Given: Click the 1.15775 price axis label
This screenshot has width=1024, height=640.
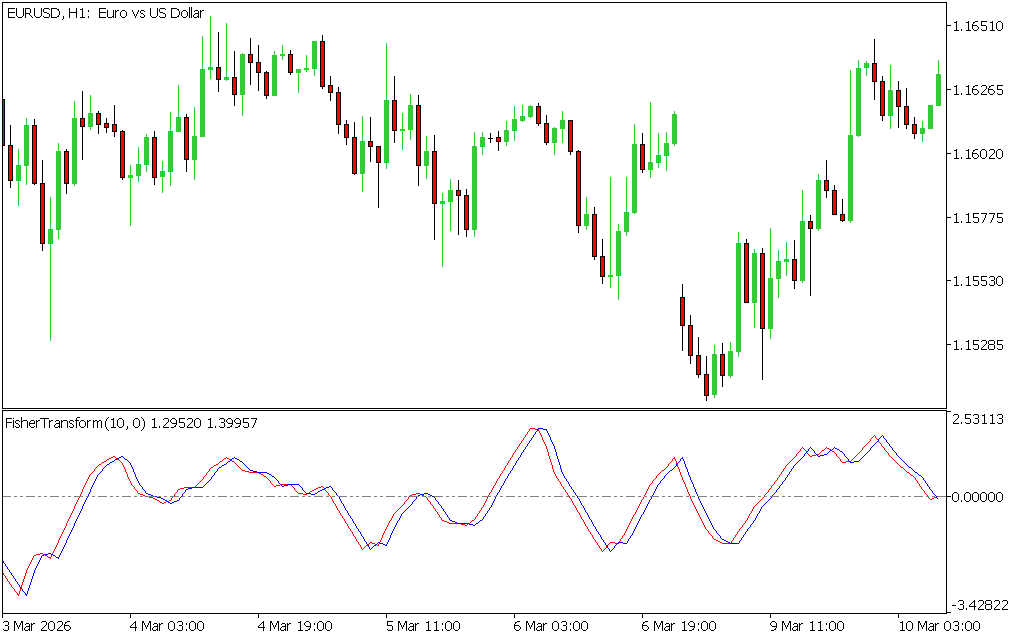Looking at the screenshot, I should [978, 218].
